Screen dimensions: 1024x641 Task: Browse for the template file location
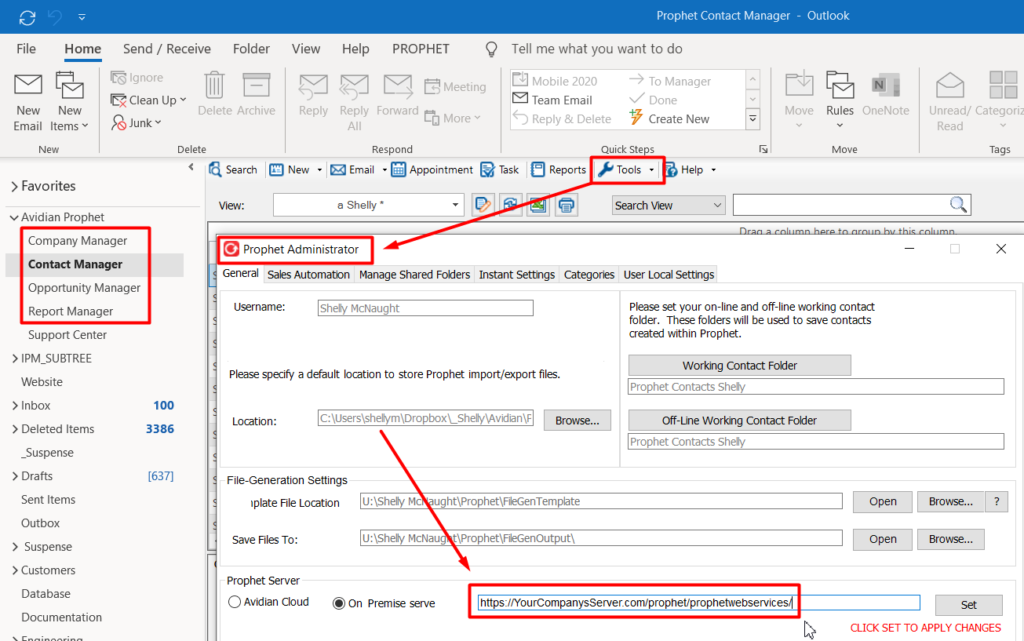pos(951,501)
